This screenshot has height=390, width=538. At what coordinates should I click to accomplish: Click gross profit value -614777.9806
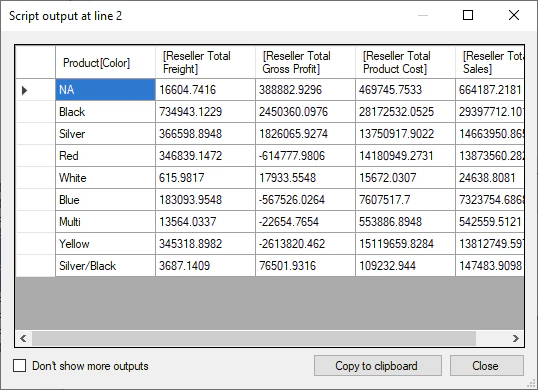(305, 156)
